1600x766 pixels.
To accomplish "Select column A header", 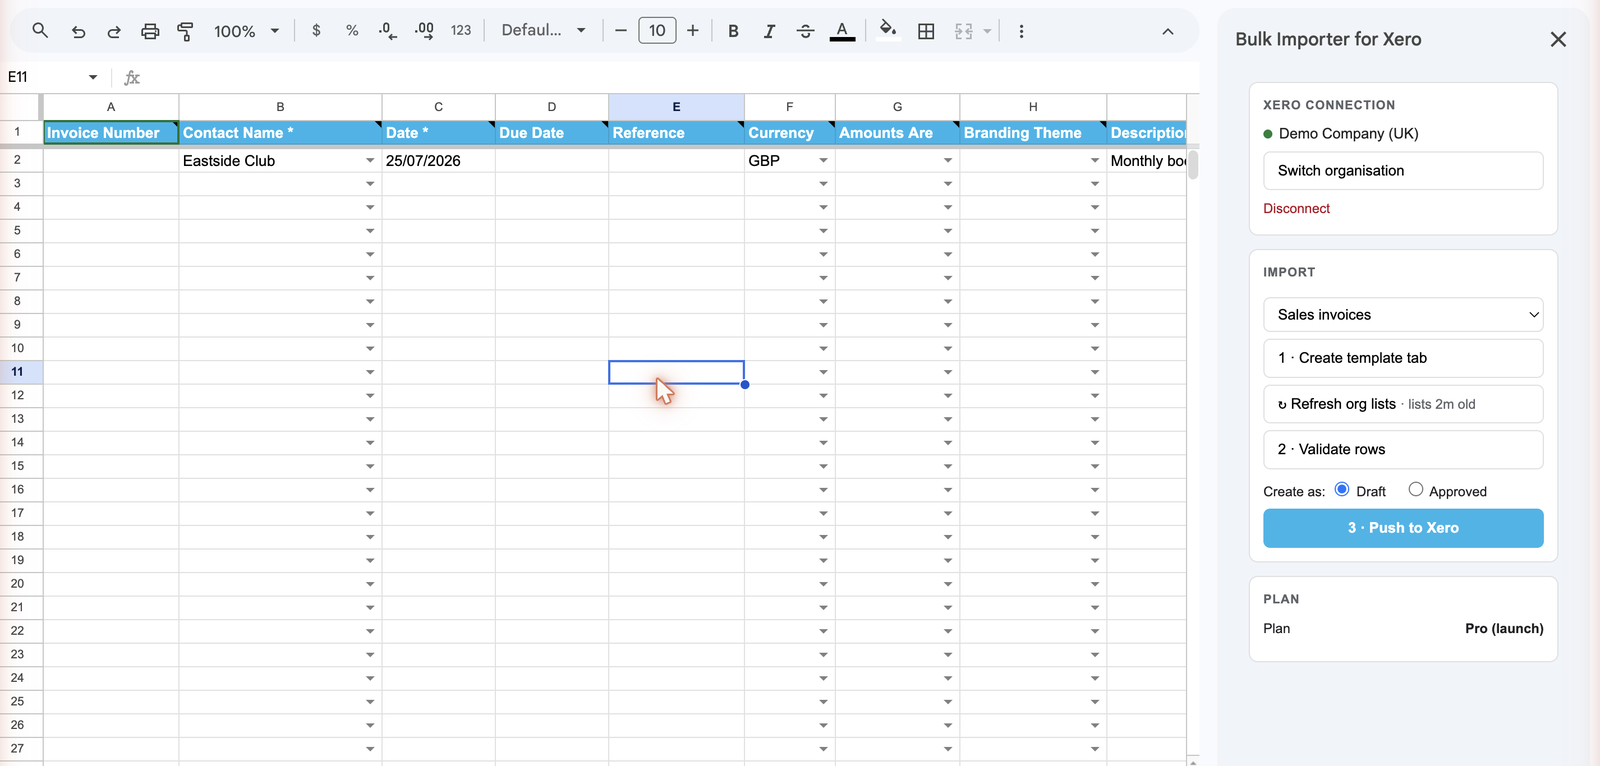I will point(111,107).
